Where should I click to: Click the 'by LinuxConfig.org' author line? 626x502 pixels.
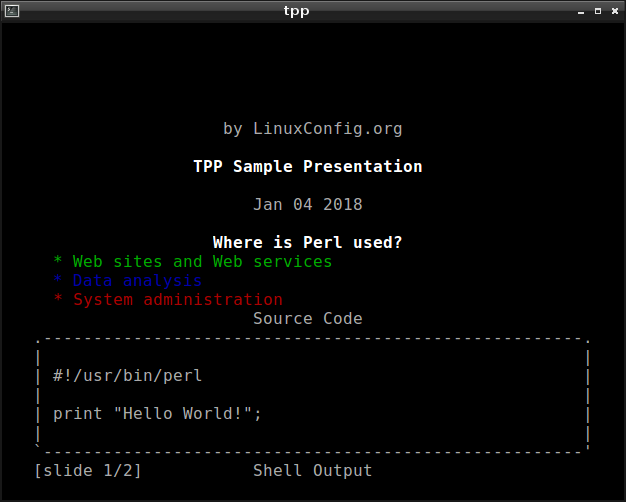pos(313,129)
